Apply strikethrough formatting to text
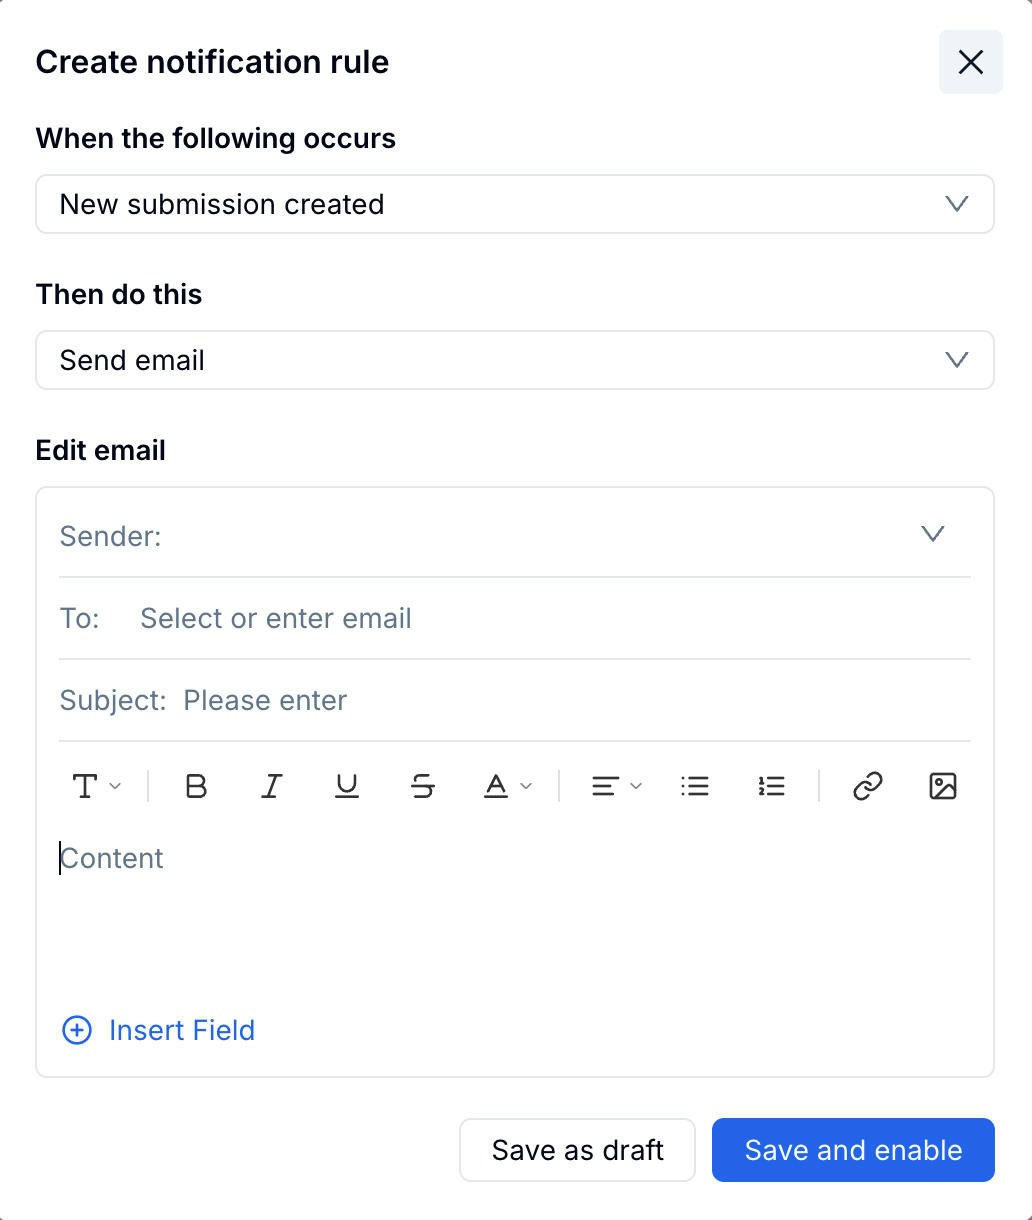This screenshot has width=1032, height=1220. click(422, 786)
